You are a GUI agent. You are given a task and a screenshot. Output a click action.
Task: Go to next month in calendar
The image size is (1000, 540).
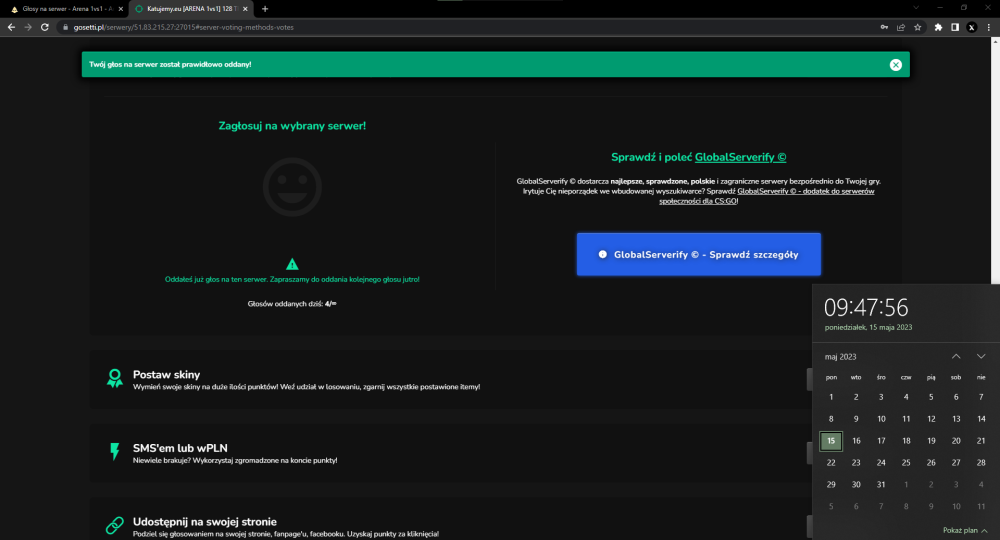click(x=981, y=356)
